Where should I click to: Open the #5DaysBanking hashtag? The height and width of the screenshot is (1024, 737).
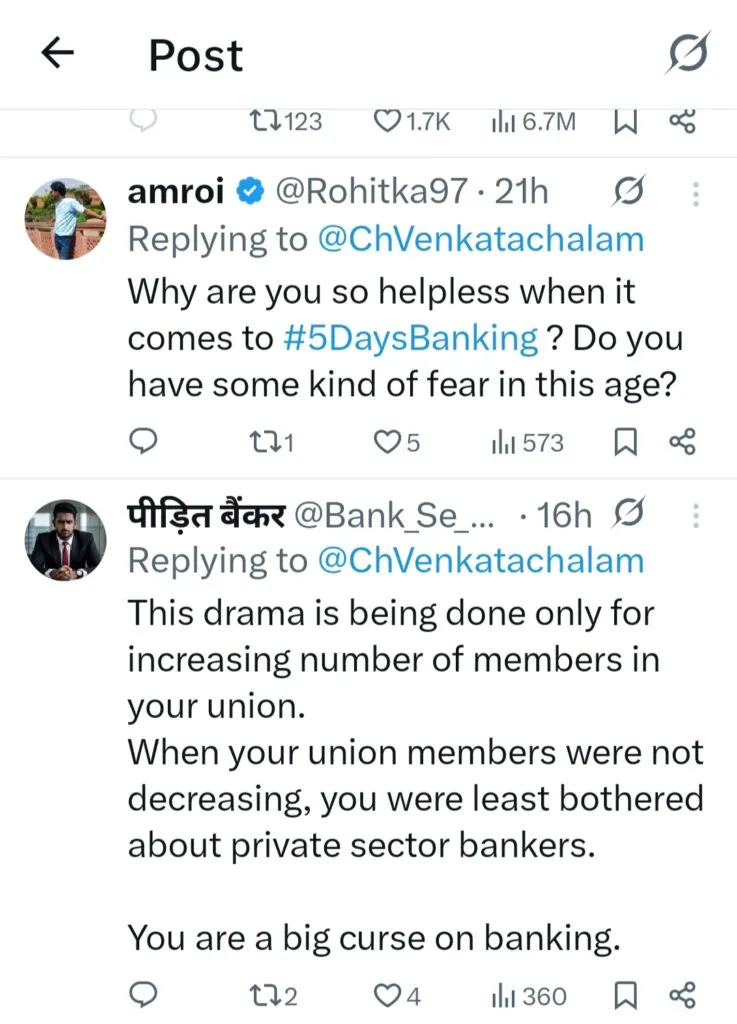410,338
